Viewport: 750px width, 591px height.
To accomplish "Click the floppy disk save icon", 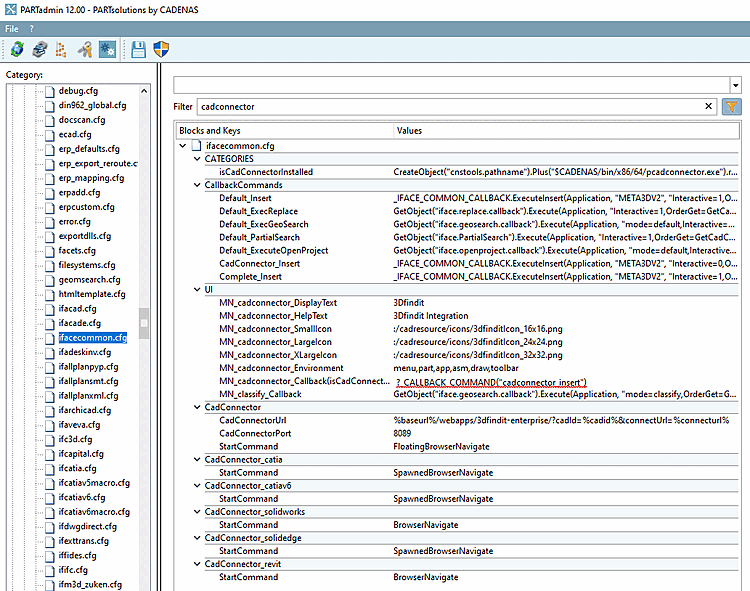I will (x=139, y=49).
